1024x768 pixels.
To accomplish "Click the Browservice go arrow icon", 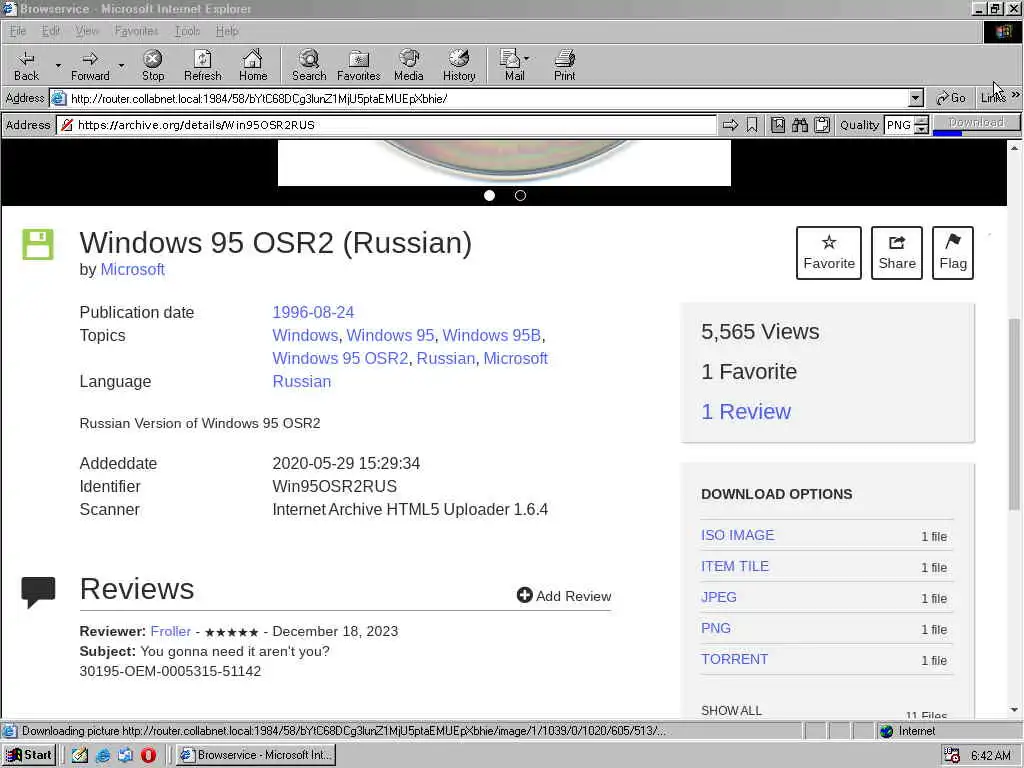I will [730, 125].
